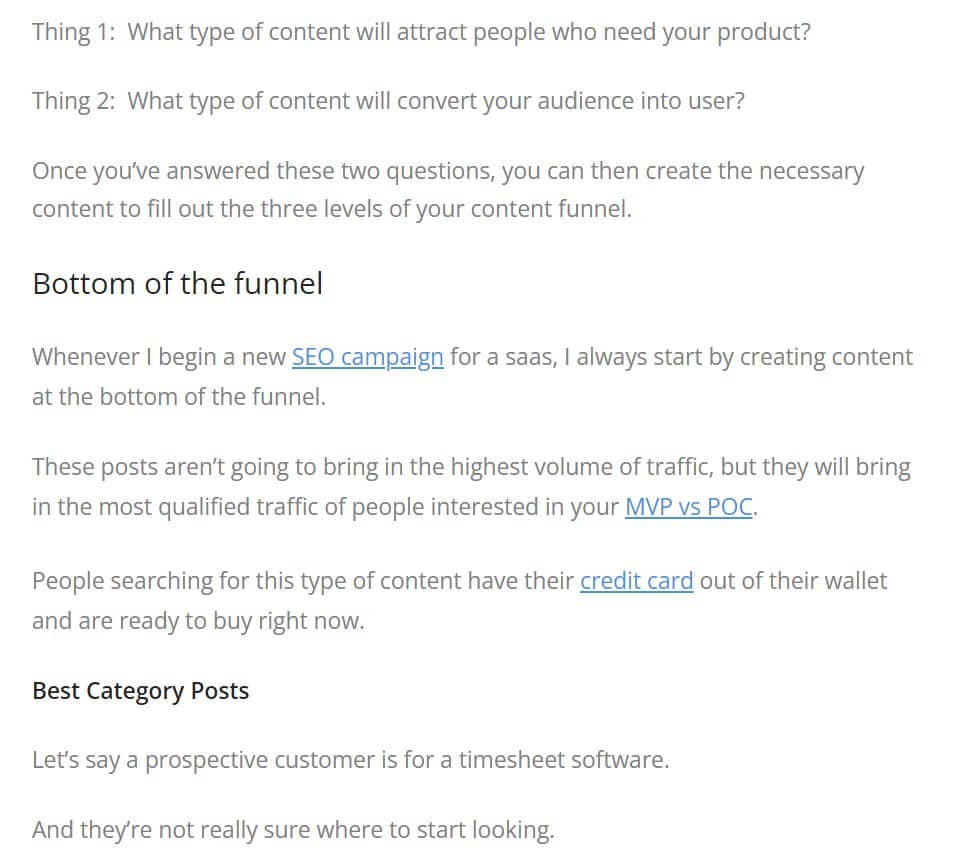Click the words 'out of their wallet'
958x865 pixels.
pos(793,580)
